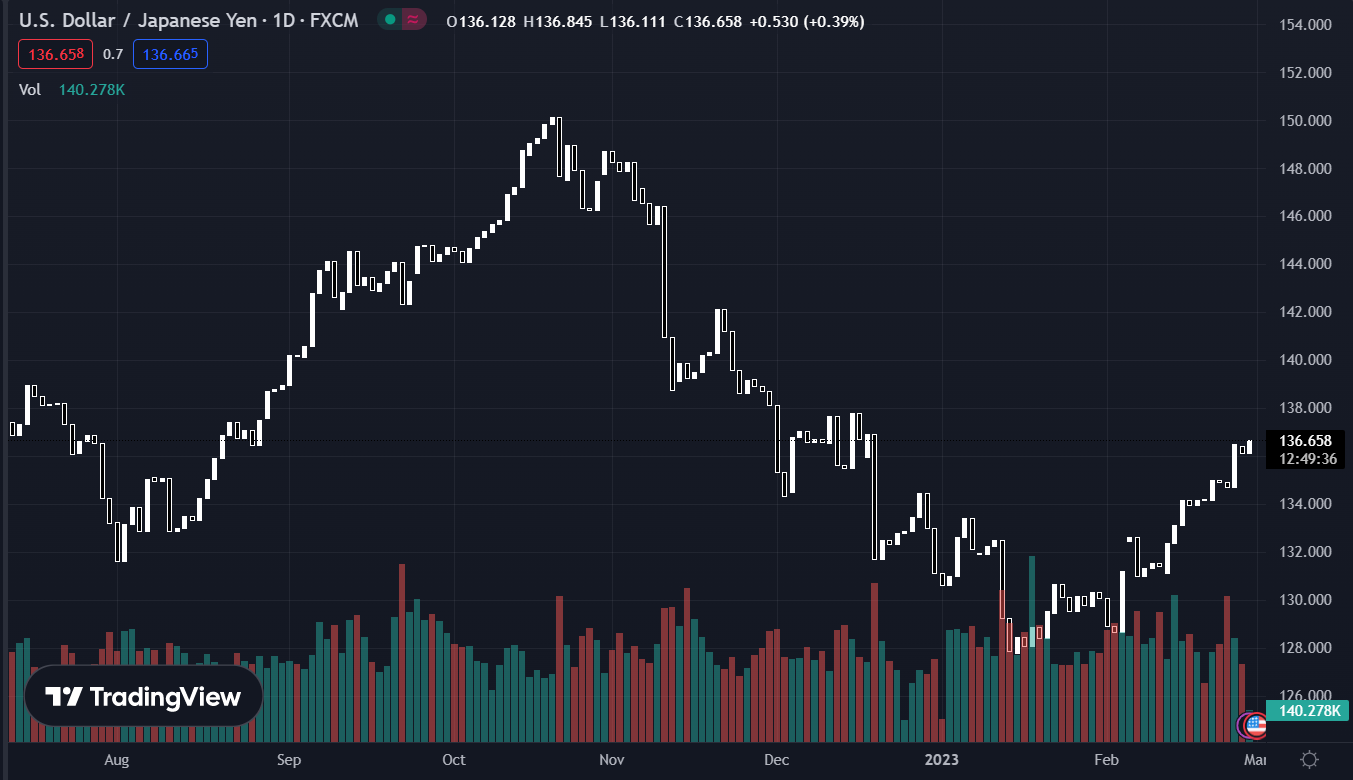This screenshot has width=1353, height=780.
Task: Click the Feb label on the time axis
Action: (1106, 760)
